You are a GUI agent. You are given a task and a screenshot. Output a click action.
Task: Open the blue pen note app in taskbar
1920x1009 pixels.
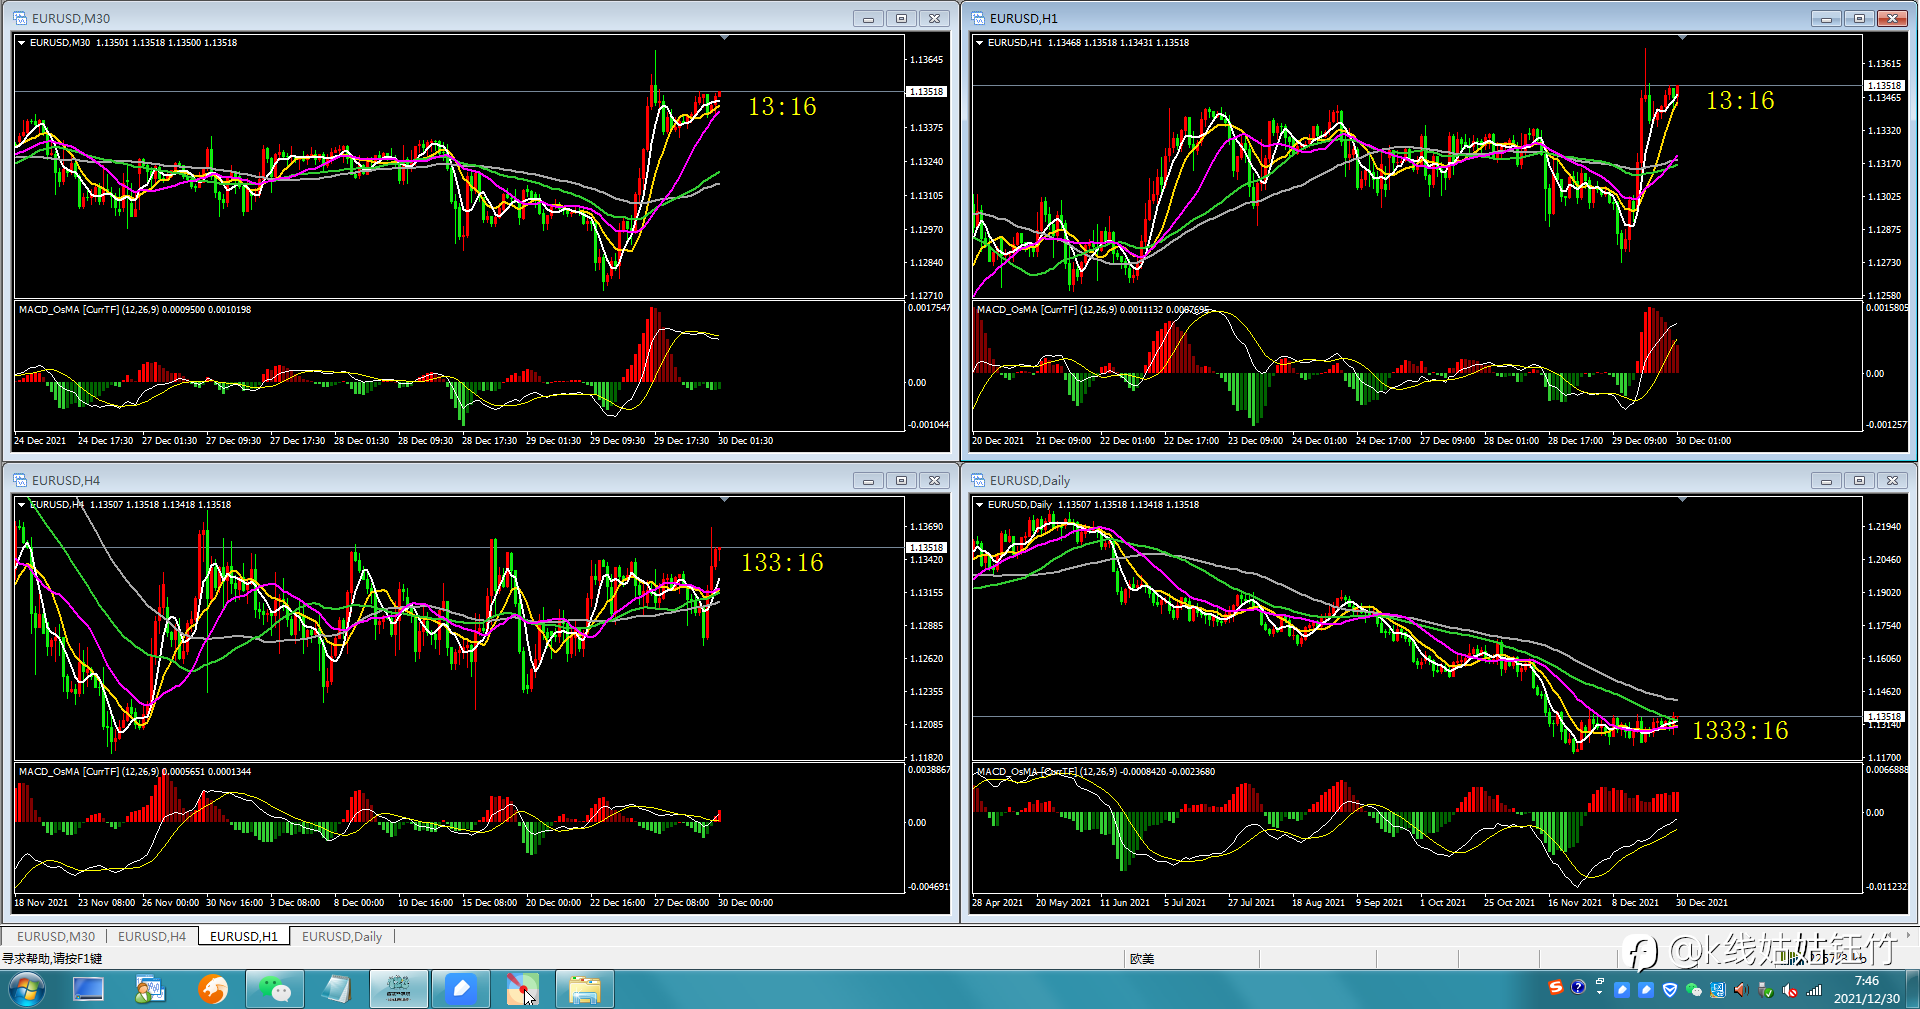(x=460, y=989)
